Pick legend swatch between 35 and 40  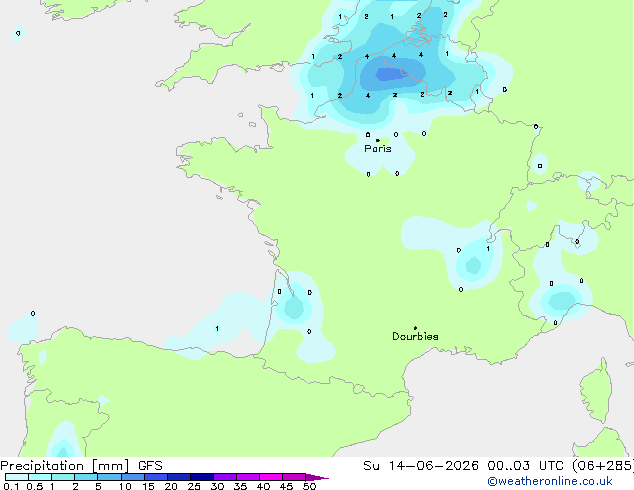248,477
